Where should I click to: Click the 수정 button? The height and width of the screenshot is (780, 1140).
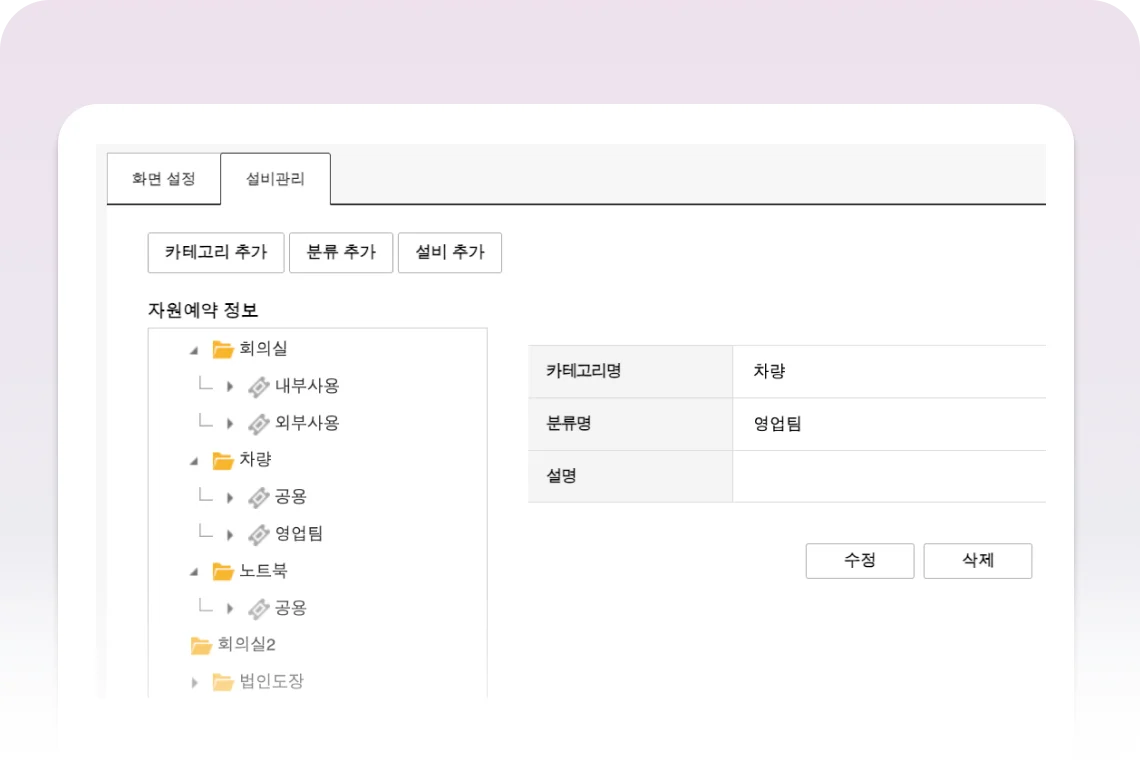[859, 561]
